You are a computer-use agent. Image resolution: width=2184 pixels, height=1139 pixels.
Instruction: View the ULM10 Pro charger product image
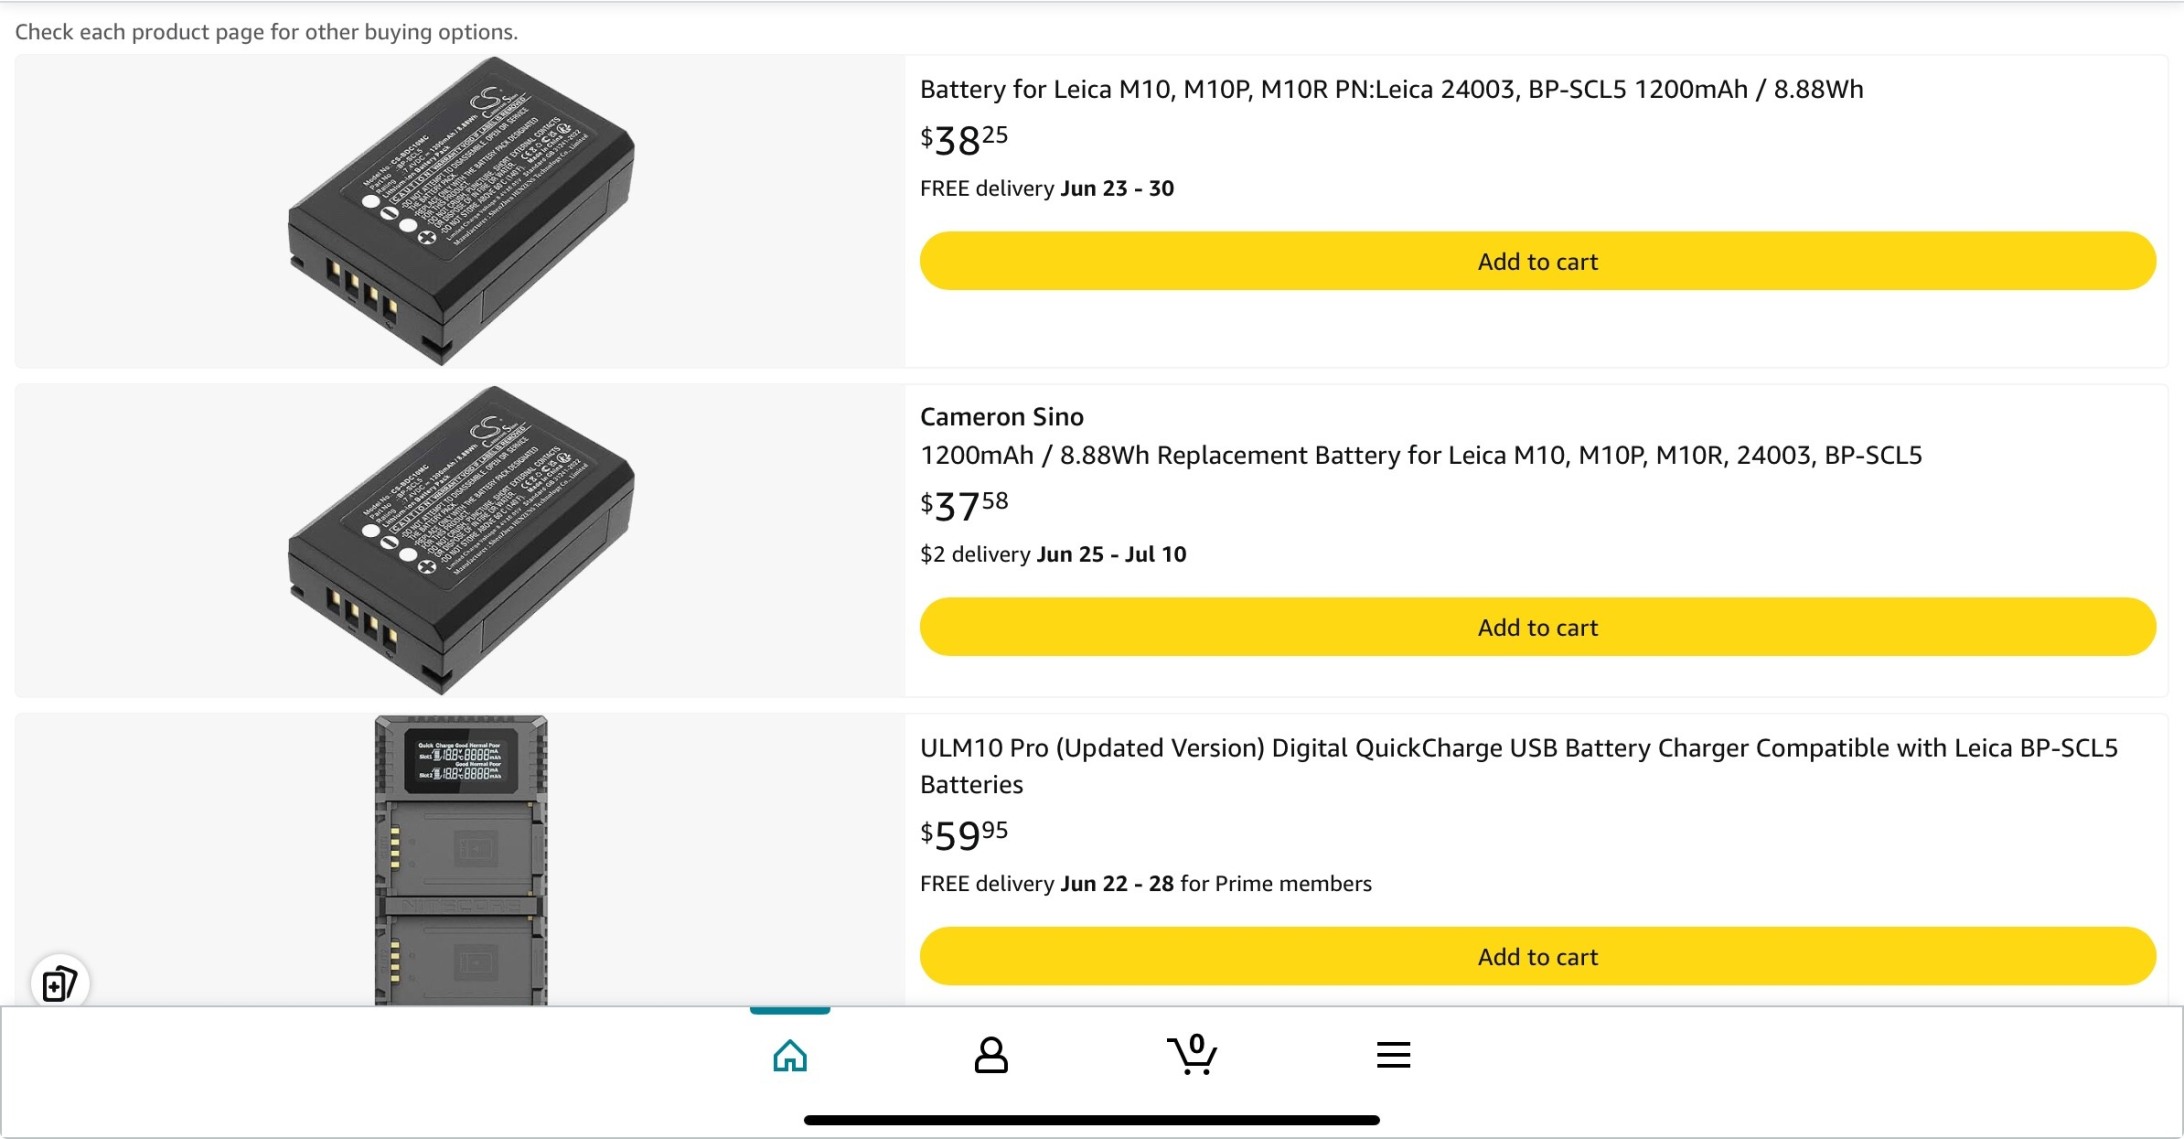461,860
